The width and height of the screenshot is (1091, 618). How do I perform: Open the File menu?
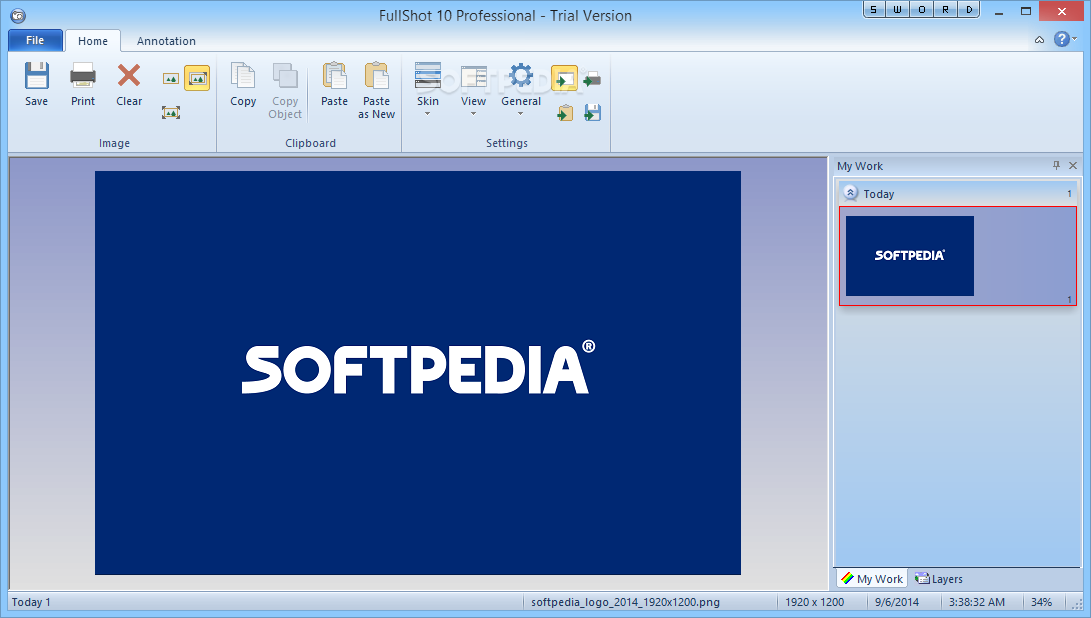point(35,40)
